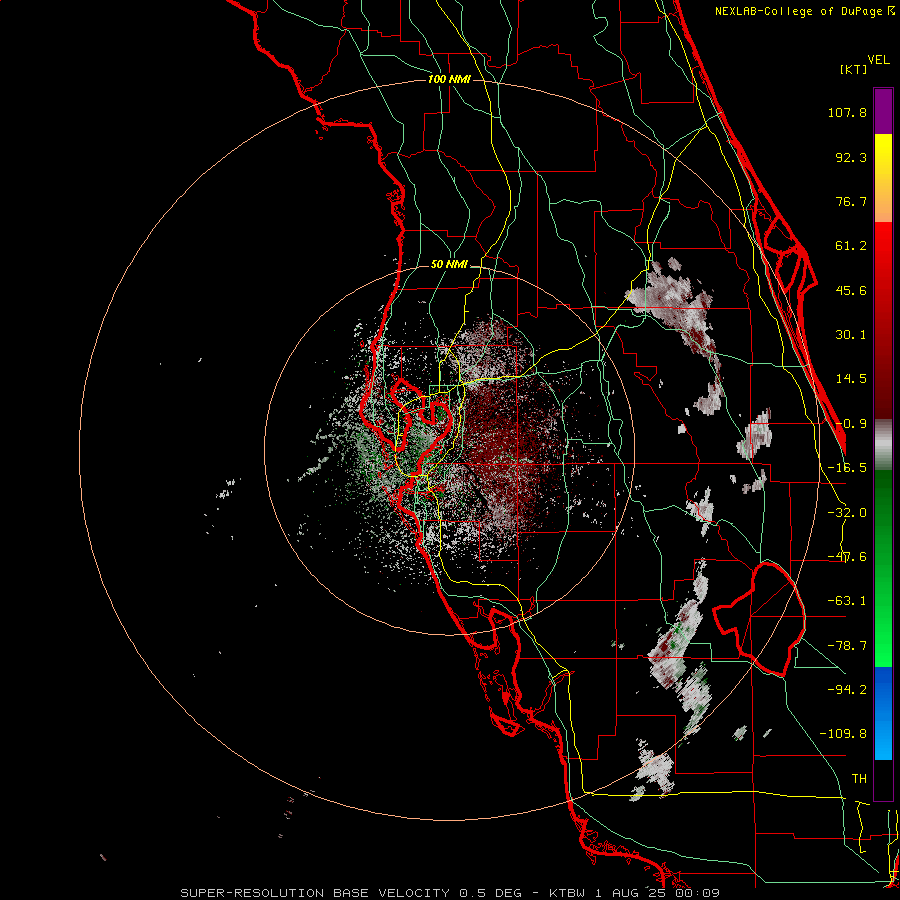Select the -47.6 velocity scale value
Image resolution: width=900 pixels, height=900 pixels.
click(847, 557)
